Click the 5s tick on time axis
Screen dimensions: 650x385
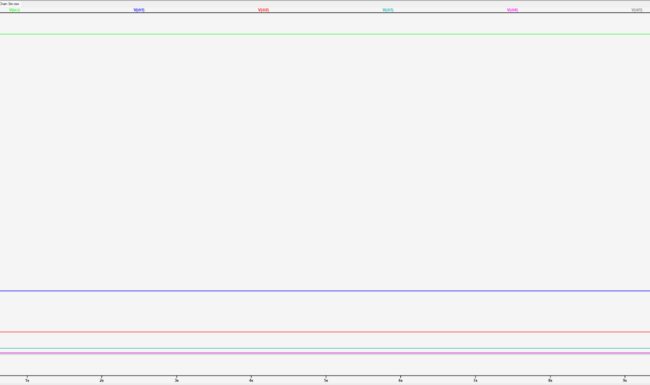coord(326,380)
